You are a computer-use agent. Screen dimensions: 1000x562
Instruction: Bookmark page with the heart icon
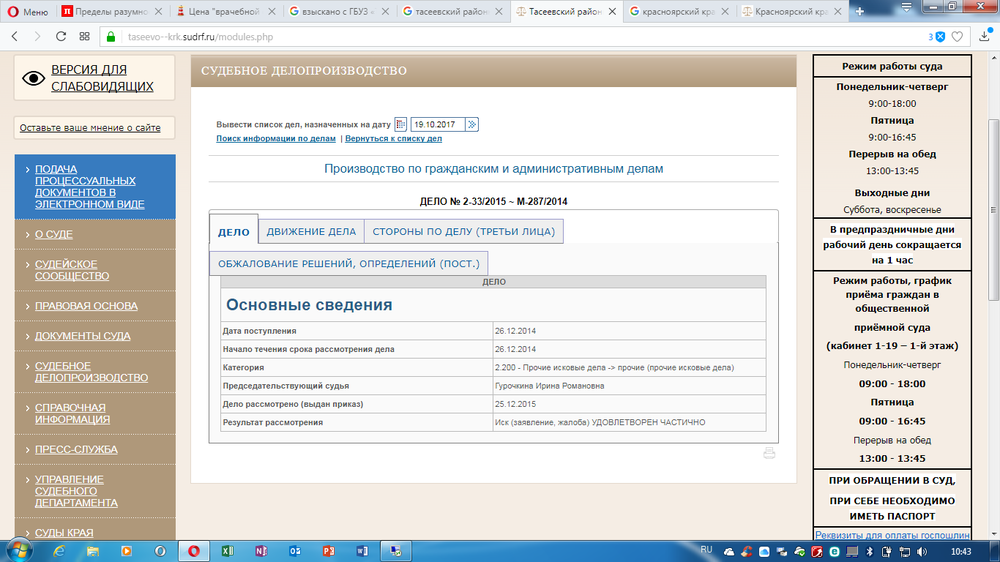tap(957, 36)
